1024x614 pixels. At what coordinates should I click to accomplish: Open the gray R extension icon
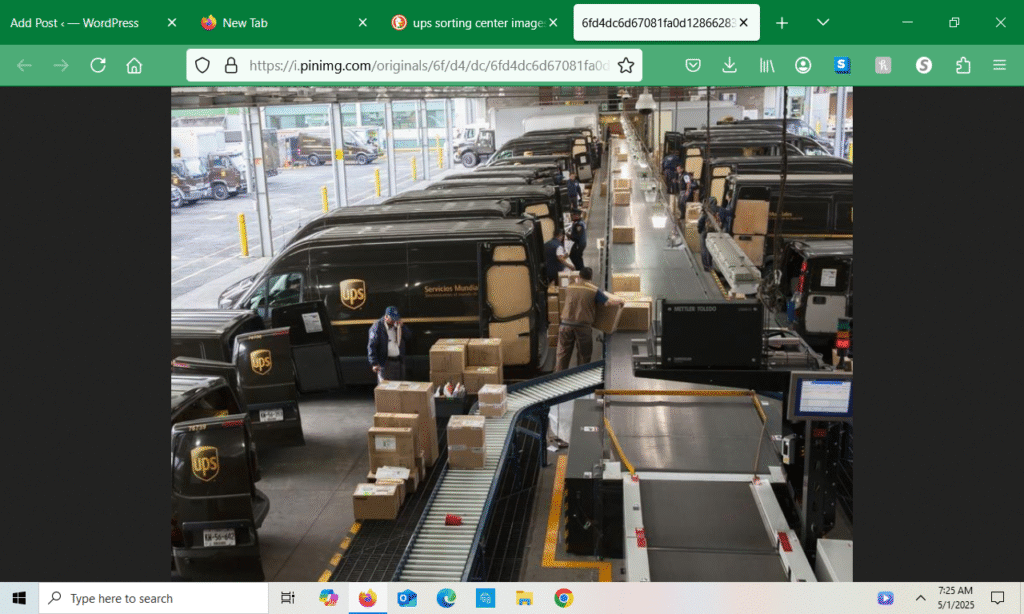pyautogui.click(x=883, y=65)
